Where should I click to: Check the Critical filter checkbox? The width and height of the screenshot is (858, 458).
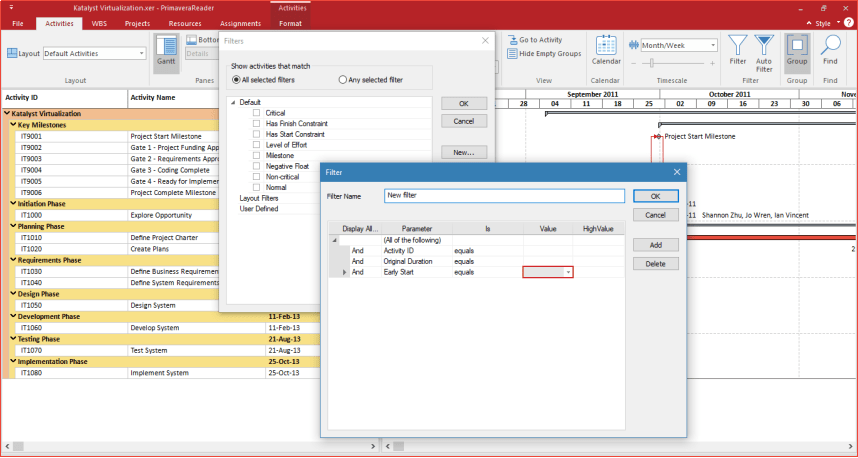[256, 113]
